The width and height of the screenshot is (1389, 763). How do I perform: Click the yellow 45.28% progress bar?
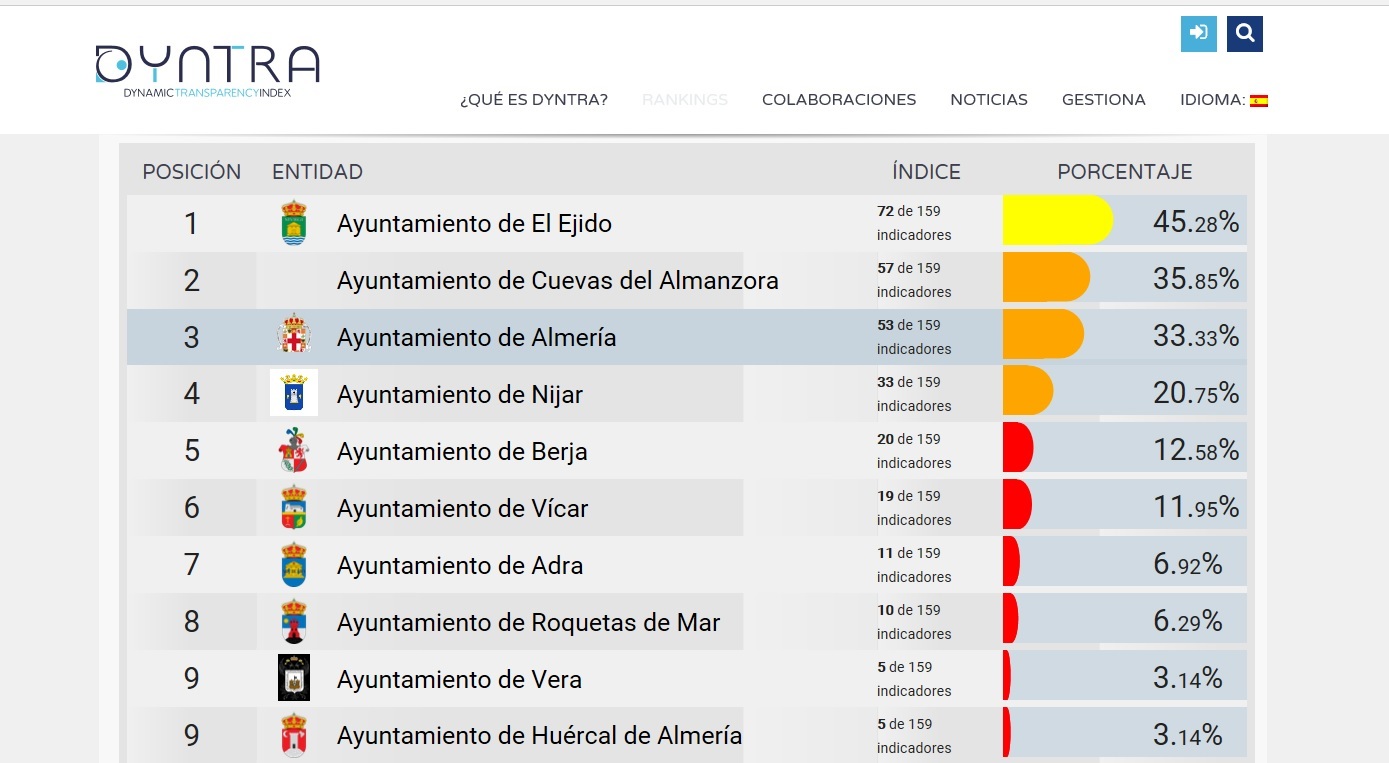1058,220
